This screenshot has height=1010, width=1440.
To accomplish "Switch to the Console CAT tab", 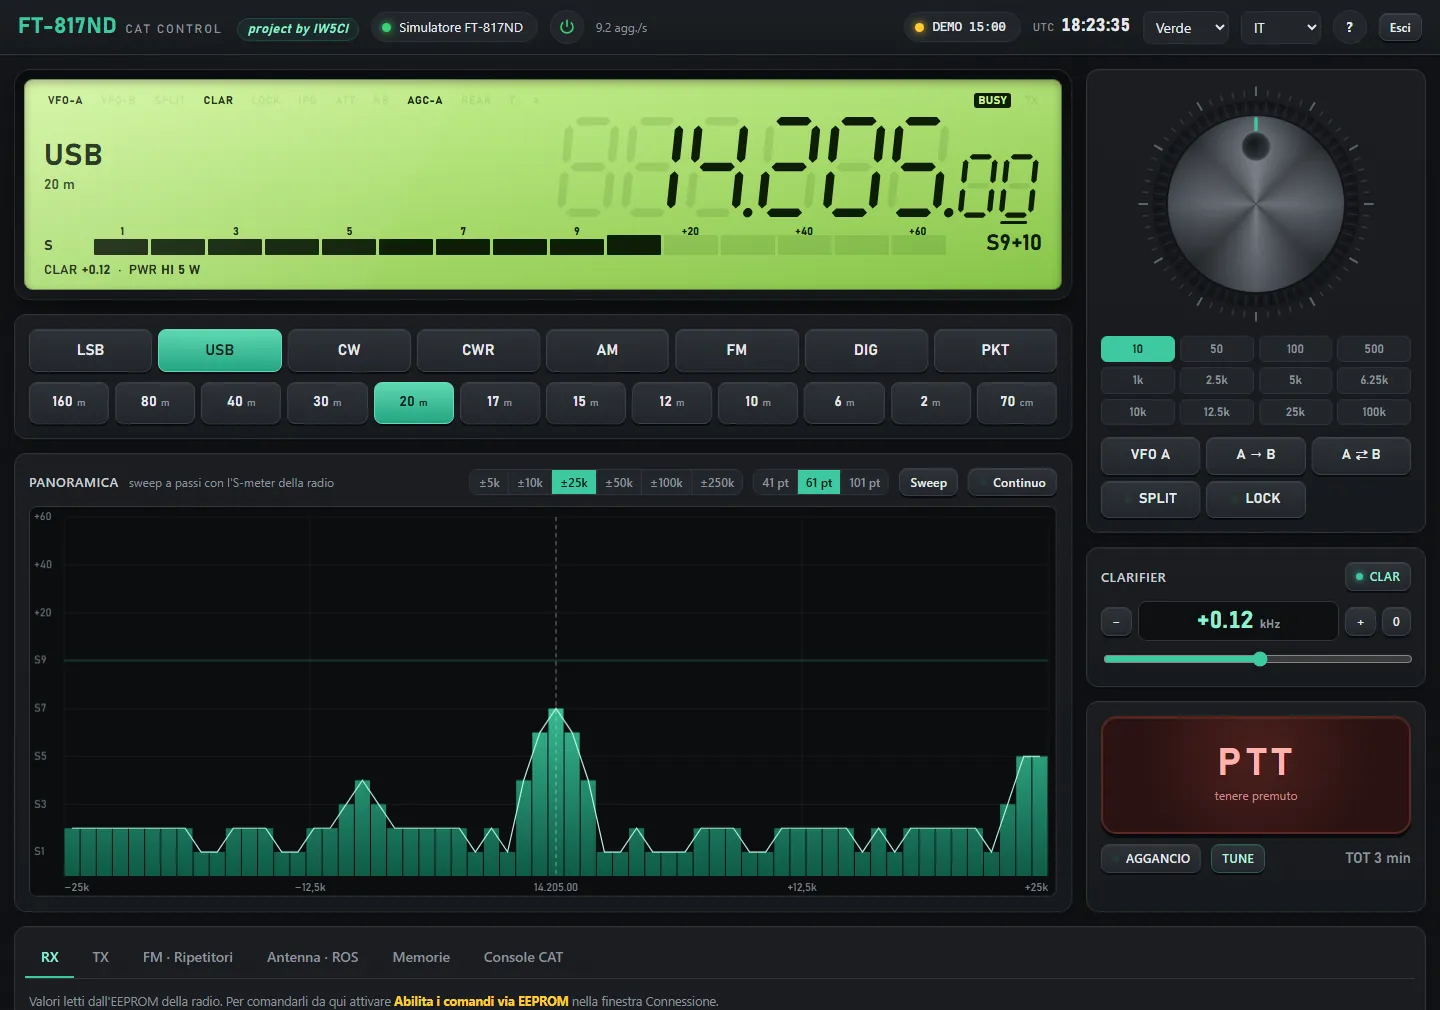I will [523, 957].
